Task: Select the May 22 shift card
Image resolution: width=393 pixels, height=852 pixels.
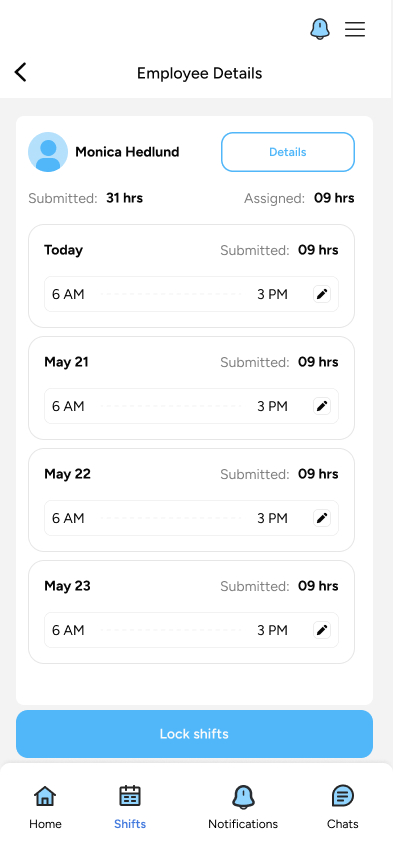Action: (191, 500)
